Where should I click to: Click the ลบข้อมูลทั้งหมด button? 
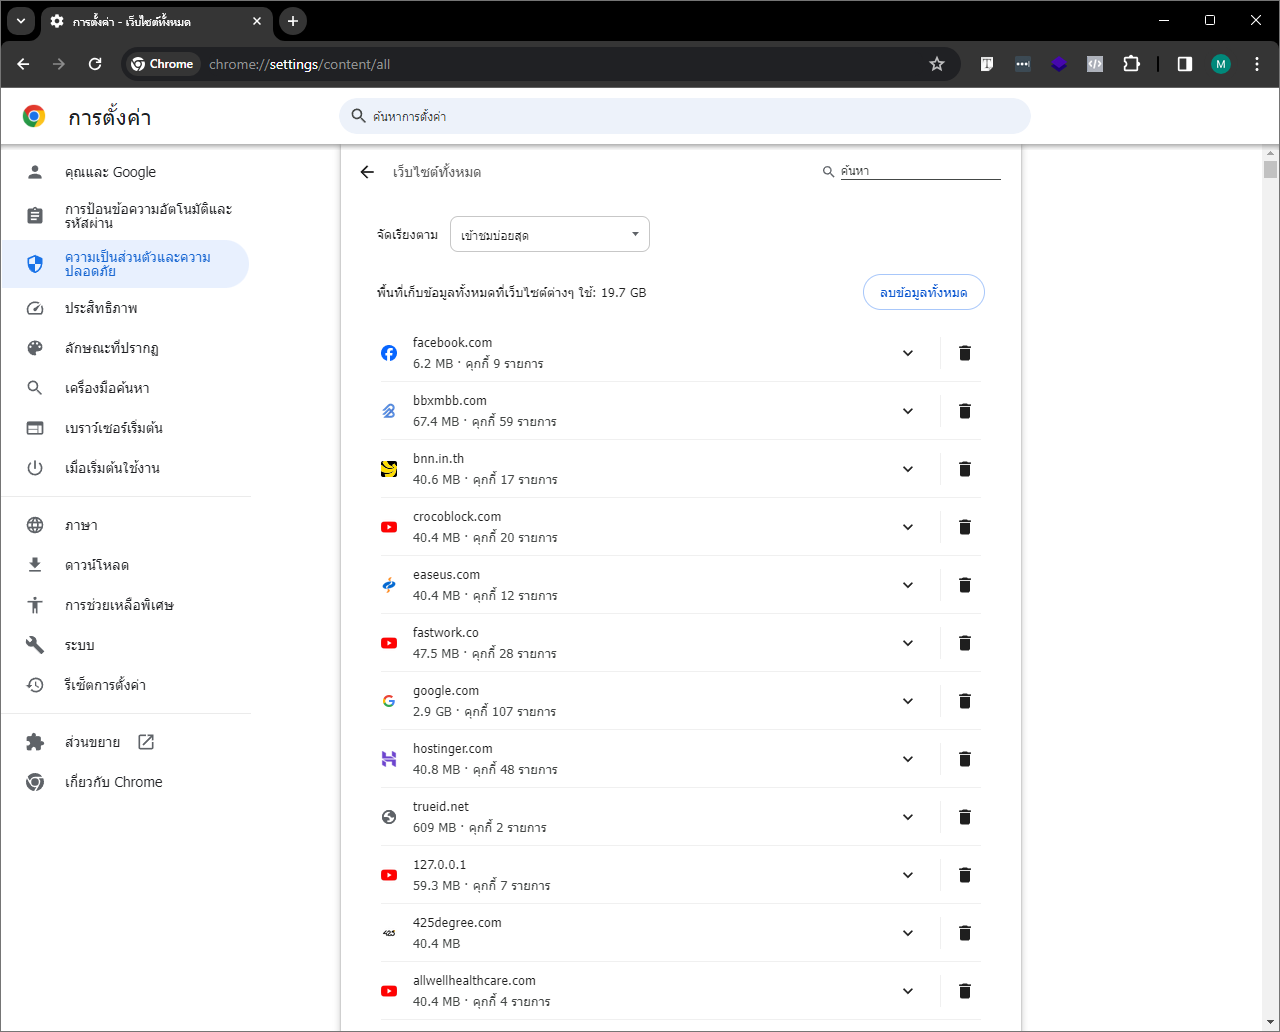[x=923, y=293]
